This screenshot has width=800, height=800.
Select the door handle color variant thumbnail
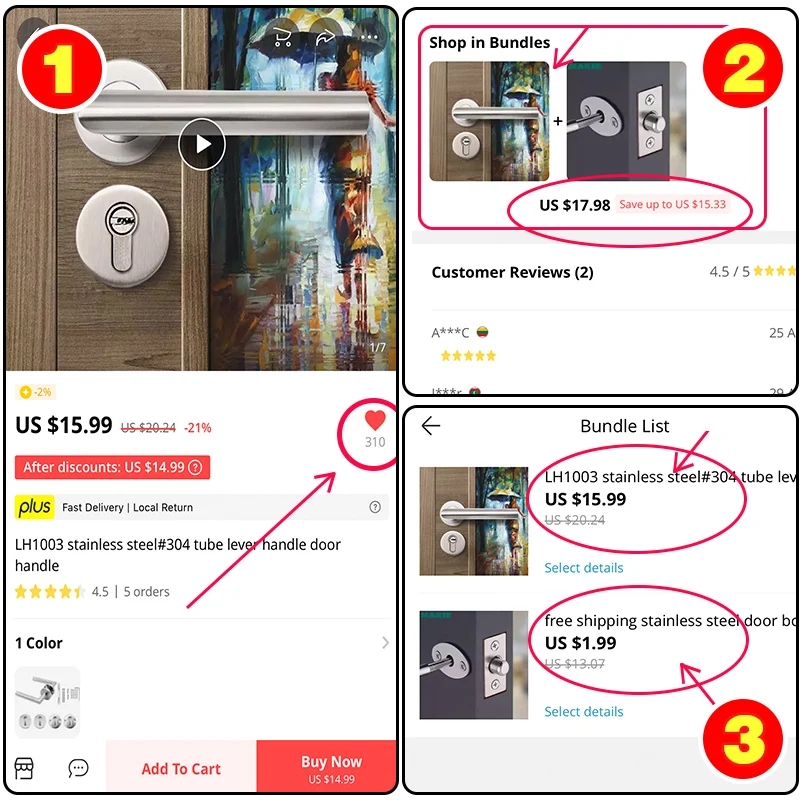pyautogui.click(x=47, y=703)
